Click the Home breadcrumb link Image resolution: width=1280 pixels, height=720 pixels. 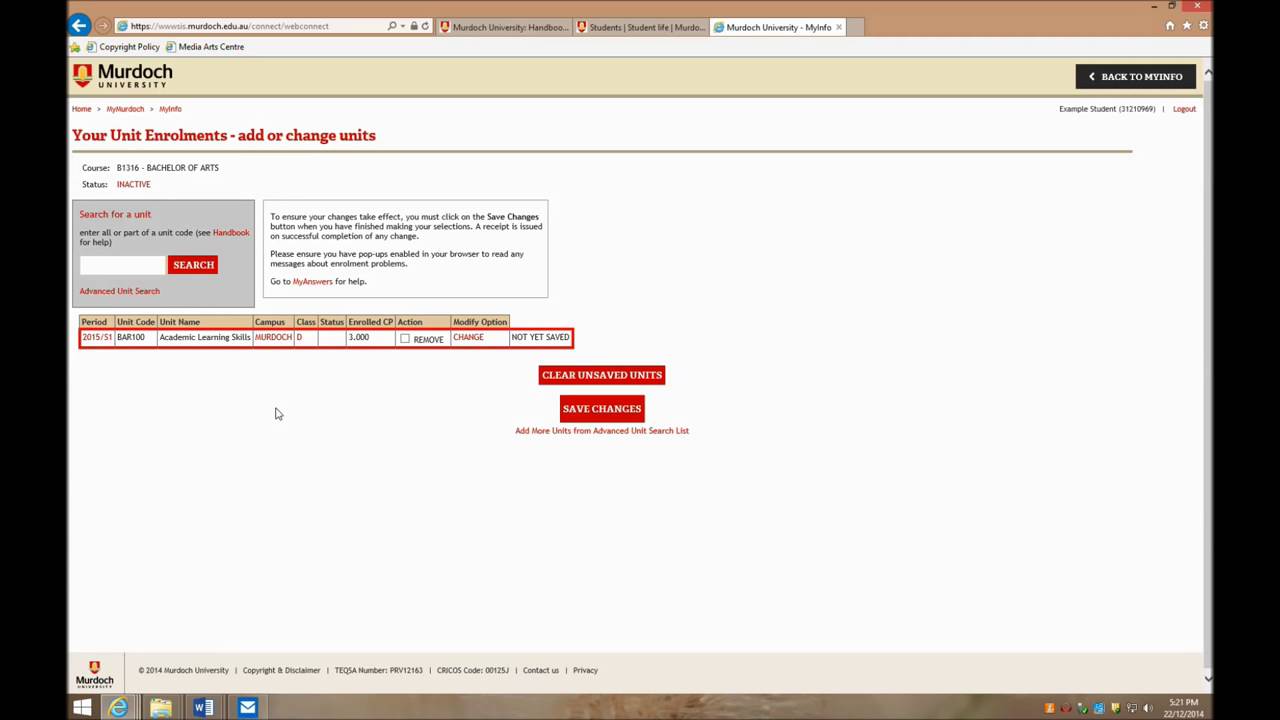(82, 109)
